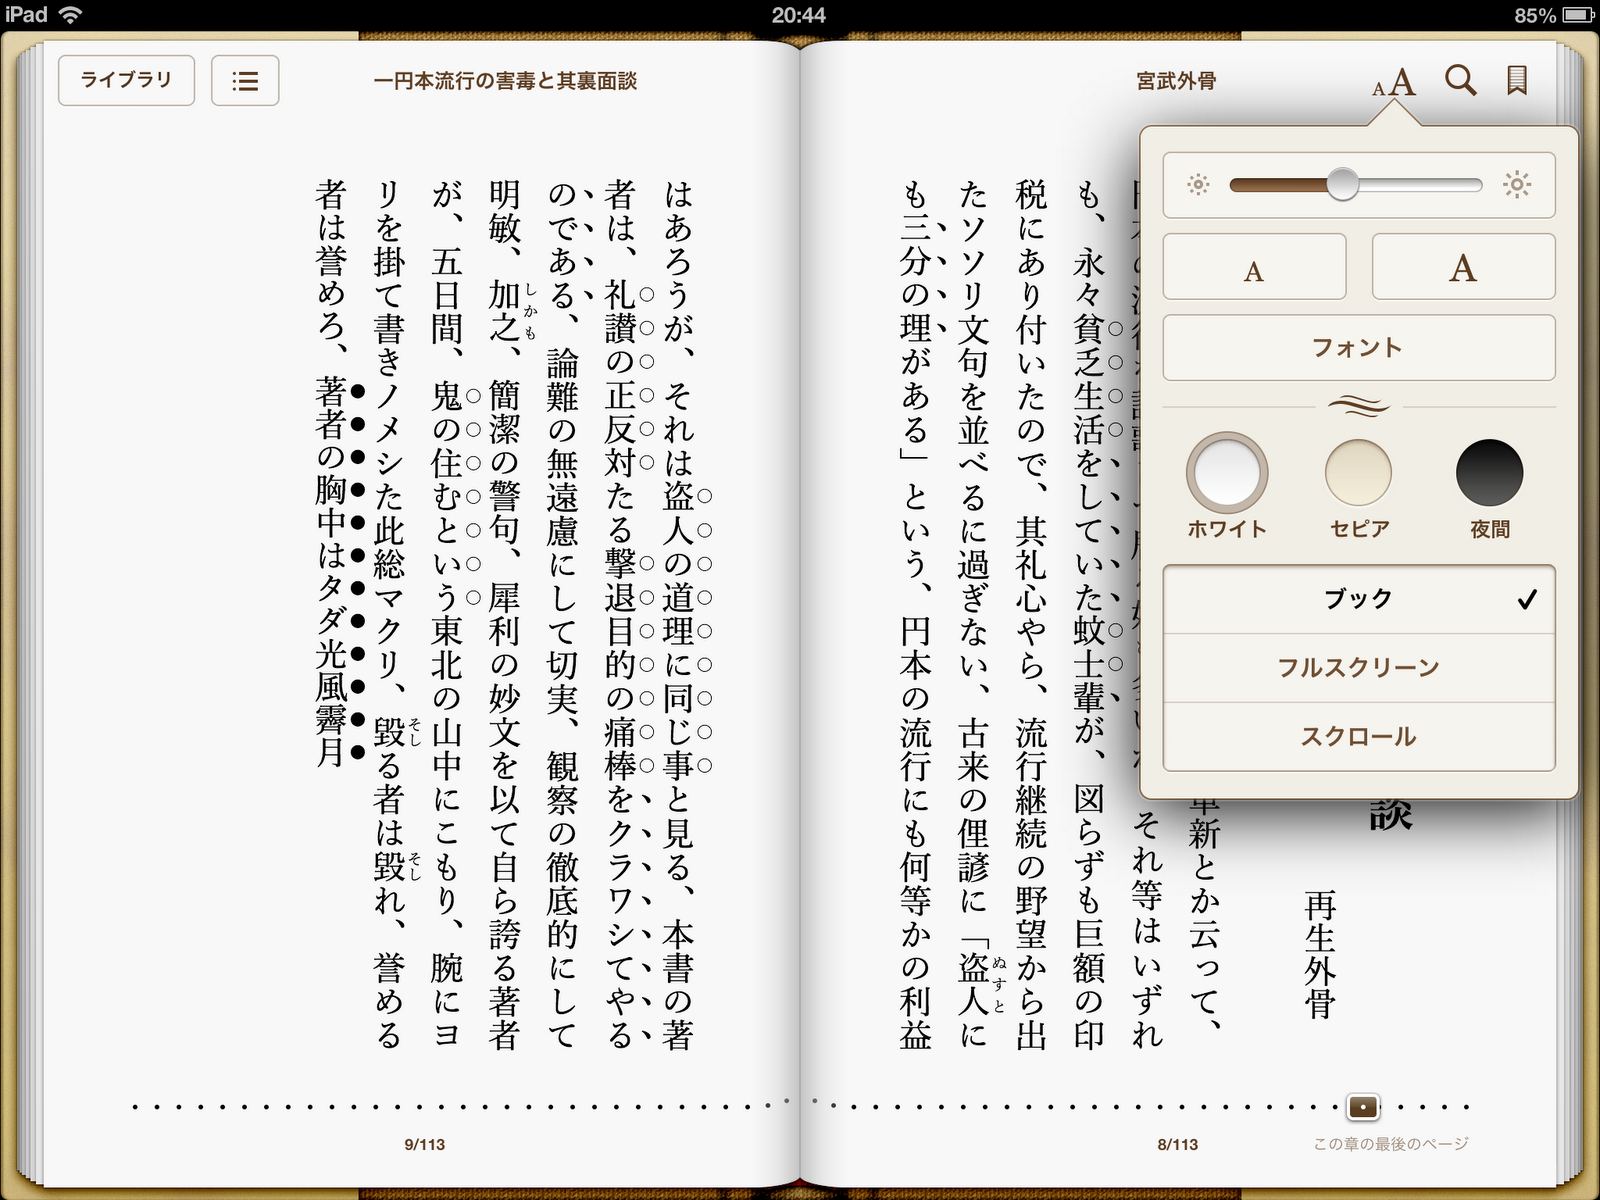The width and height of the screenshot is (1600, 1200).
Task: Click the この章の最後のページ label
Action: coord(1391,1144)
